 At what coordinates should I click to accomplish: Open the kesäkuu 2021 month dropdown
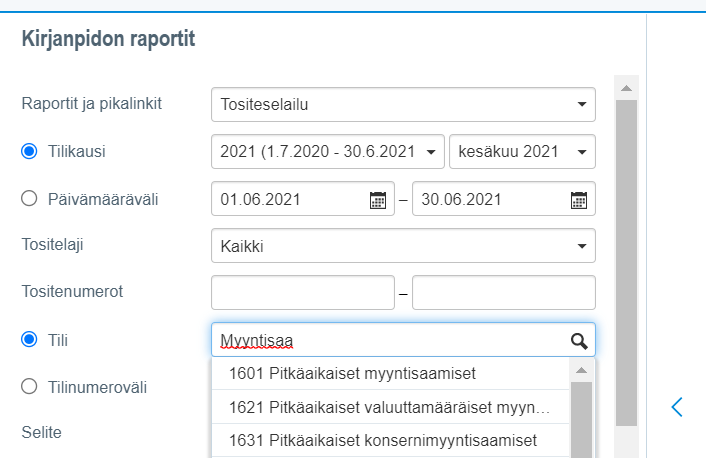pyautogui.click(x=522, y=151)
